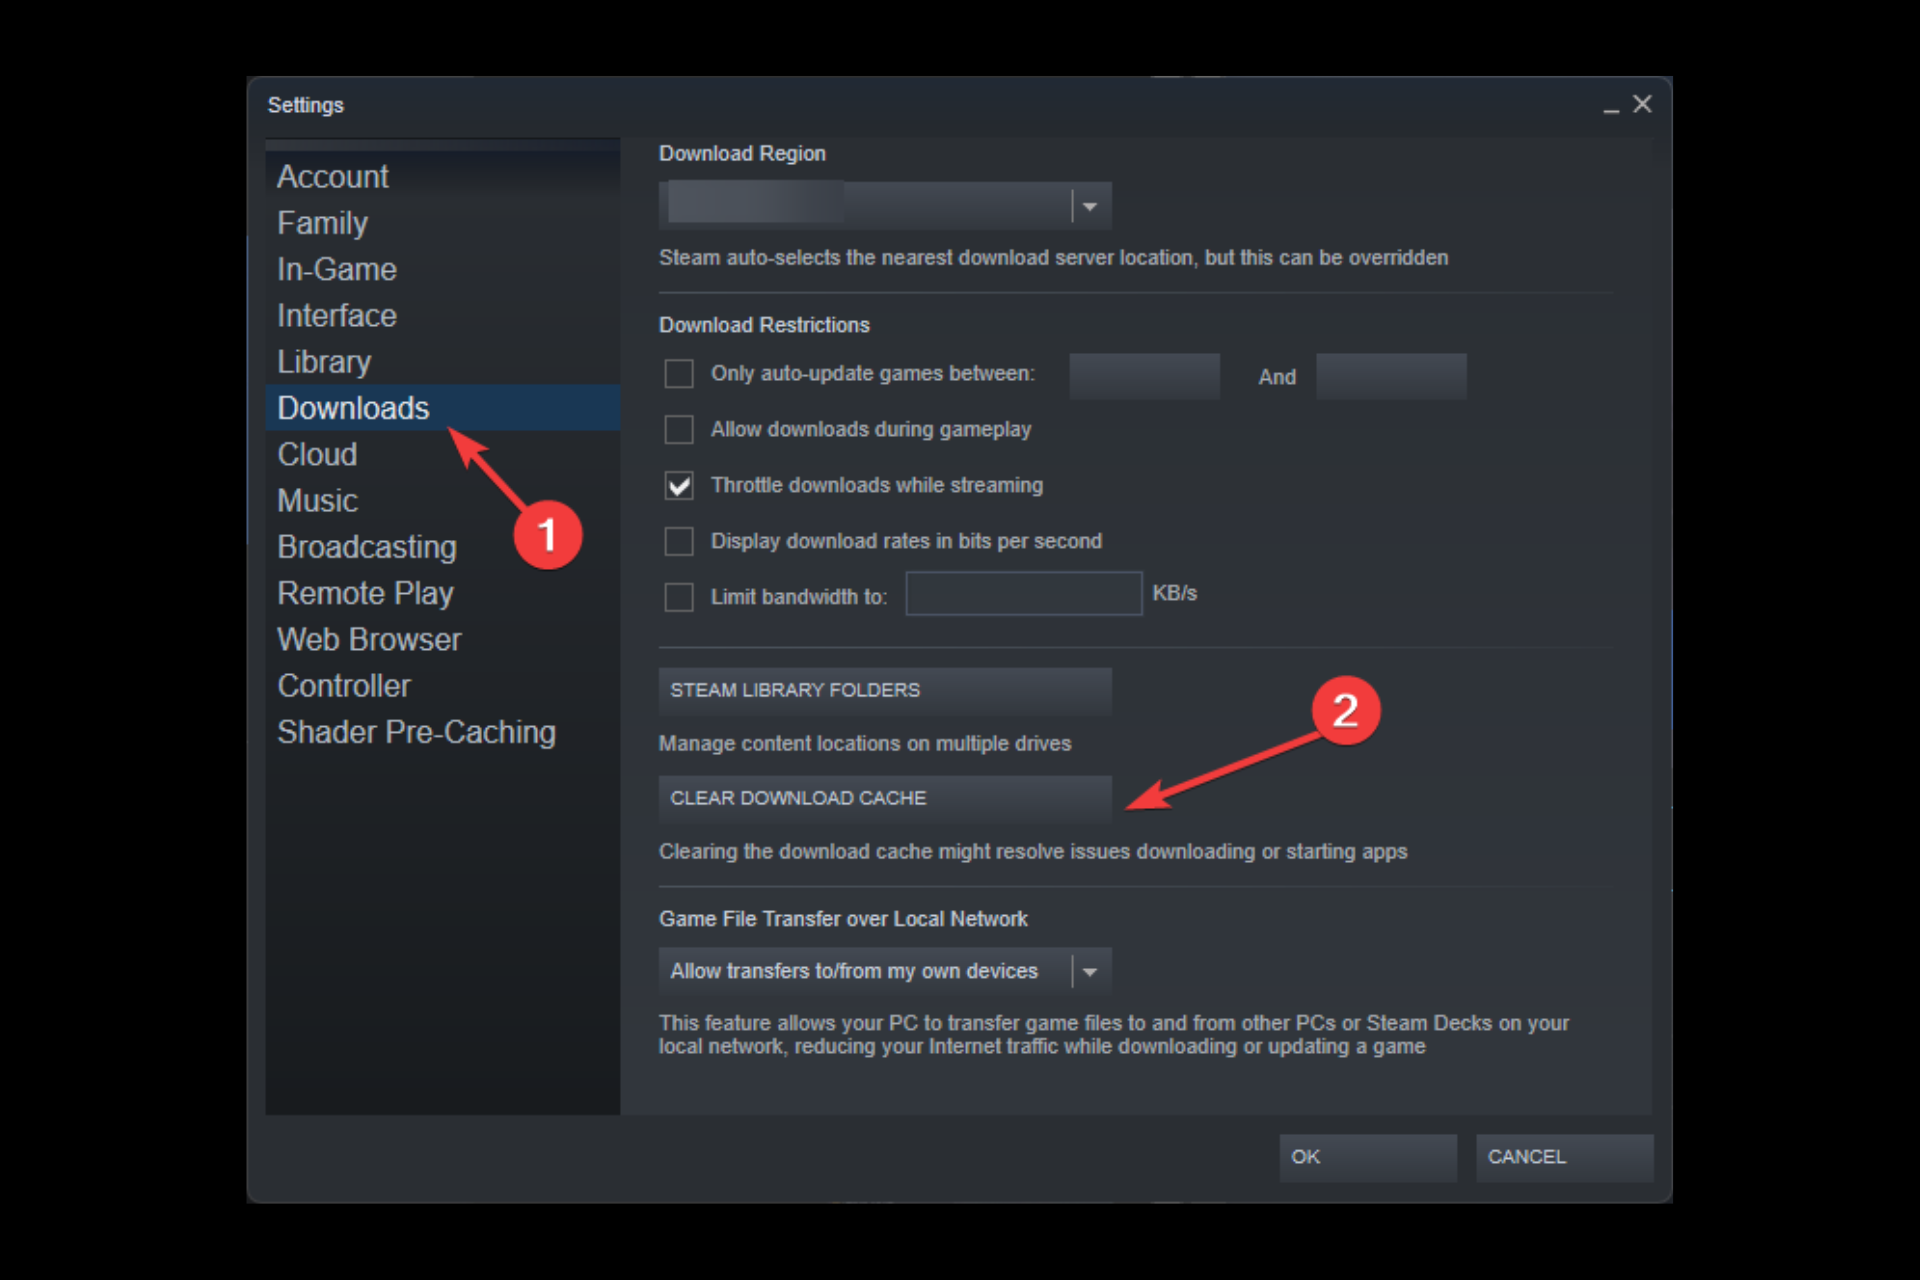Disable Throttle downloads while streaming checkbox
The image size is (1920, 1280).
click(x=681, y=484)
